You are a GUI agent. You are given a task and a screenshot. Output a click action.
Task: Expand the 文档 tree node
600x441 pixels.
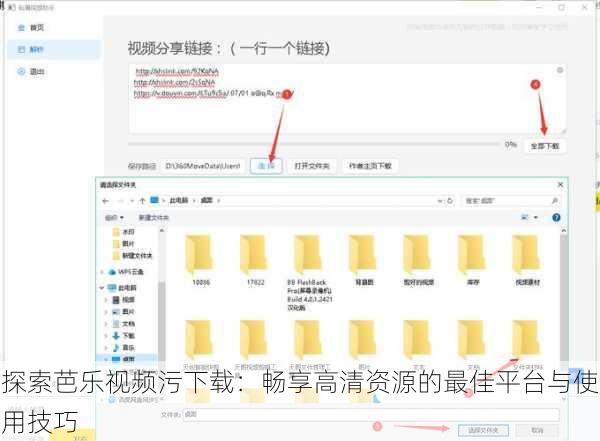[x=106, y=323]
